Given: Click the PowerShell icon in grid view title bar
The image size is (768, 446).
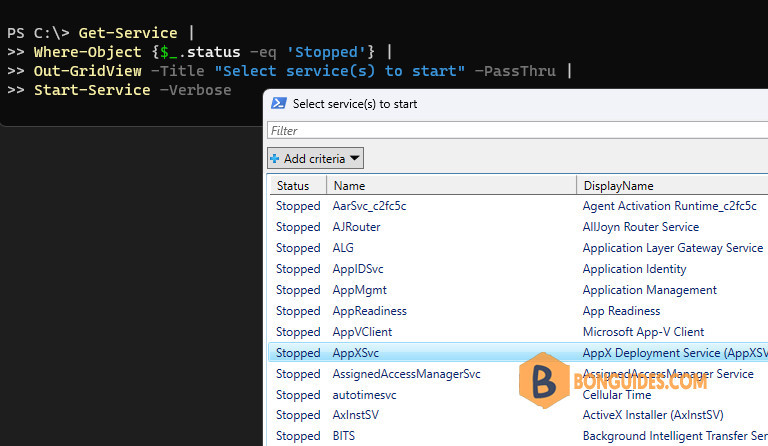Looking at the screenshot, I should pyautogui.click(x=279, y=103).
